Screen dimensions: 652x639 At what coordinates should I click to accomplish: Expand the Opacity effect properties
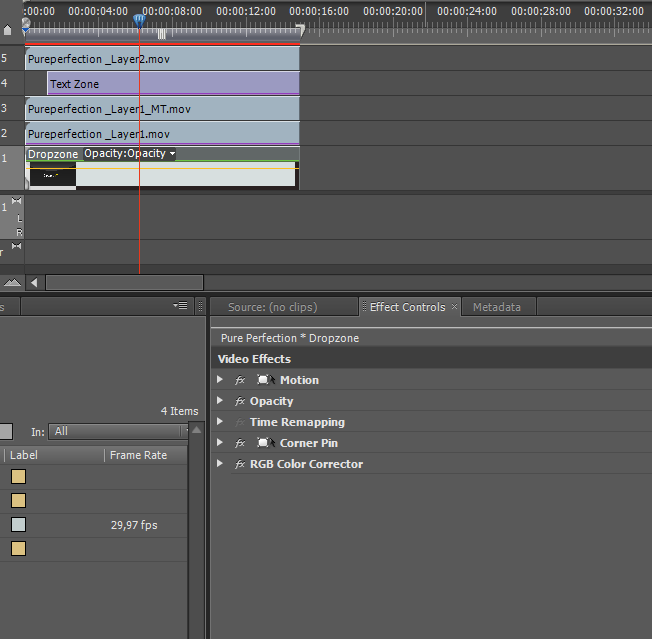click(220, 401)
